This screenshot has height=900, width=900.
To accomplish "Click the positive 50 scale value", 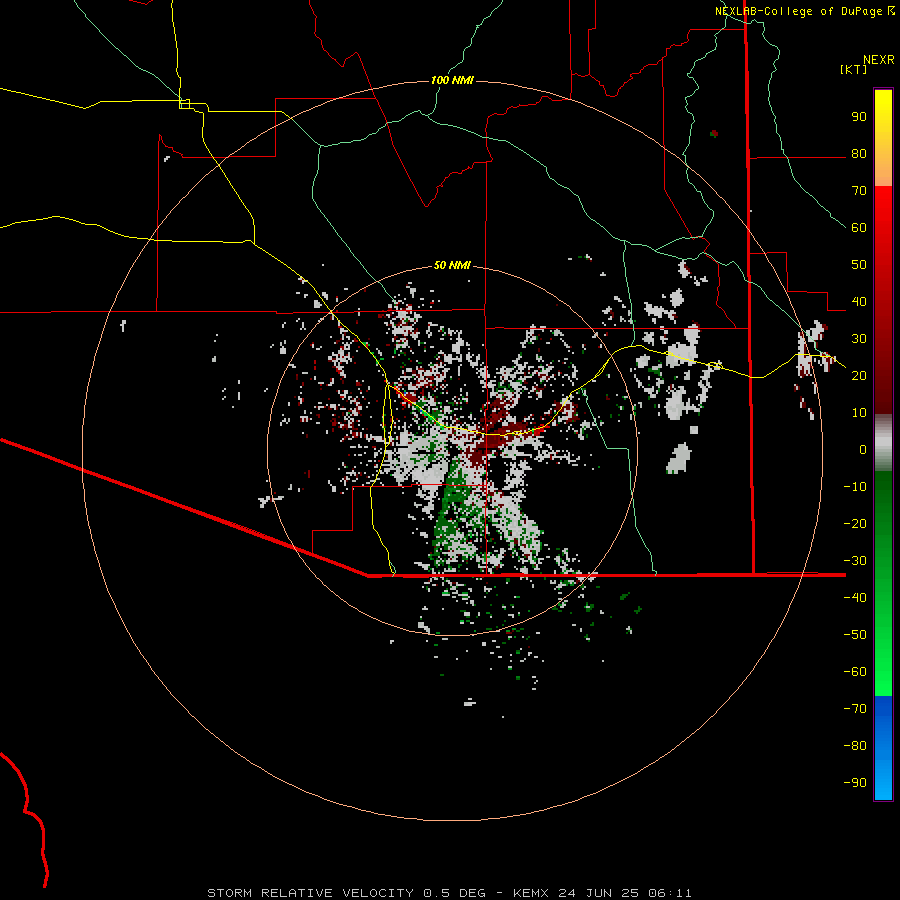I will (x=859, y=265).
